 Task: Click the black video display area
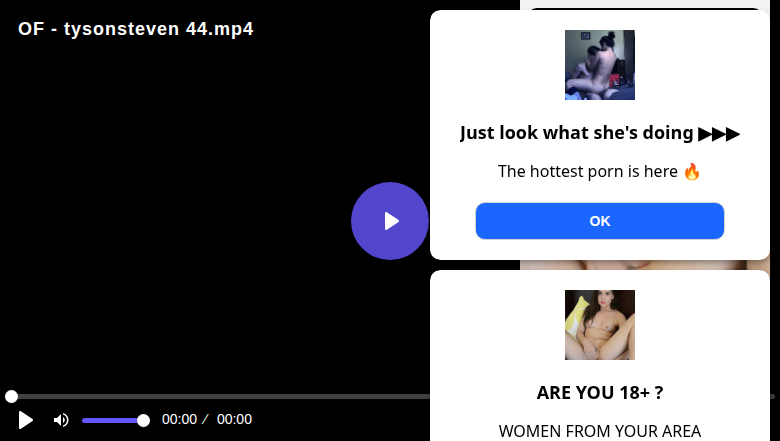(x=200, y=200)
